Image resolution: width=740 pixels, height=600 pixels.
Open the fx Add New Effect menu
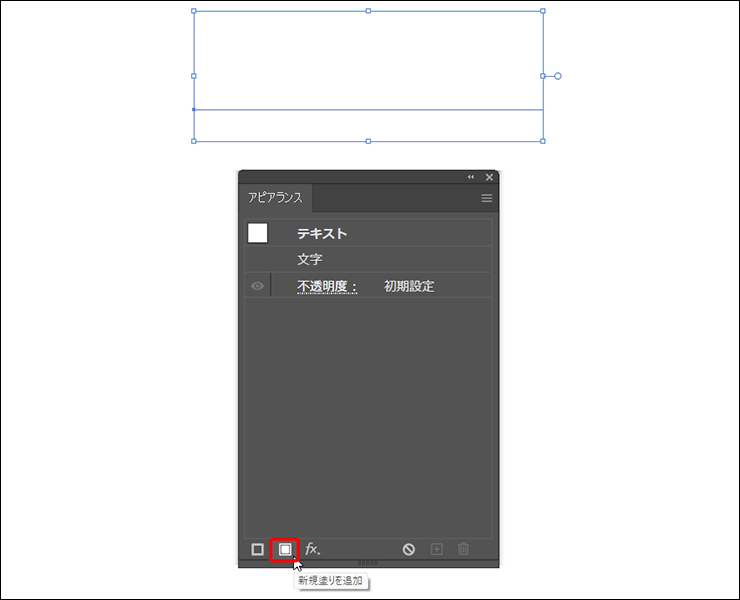[312, 549]
